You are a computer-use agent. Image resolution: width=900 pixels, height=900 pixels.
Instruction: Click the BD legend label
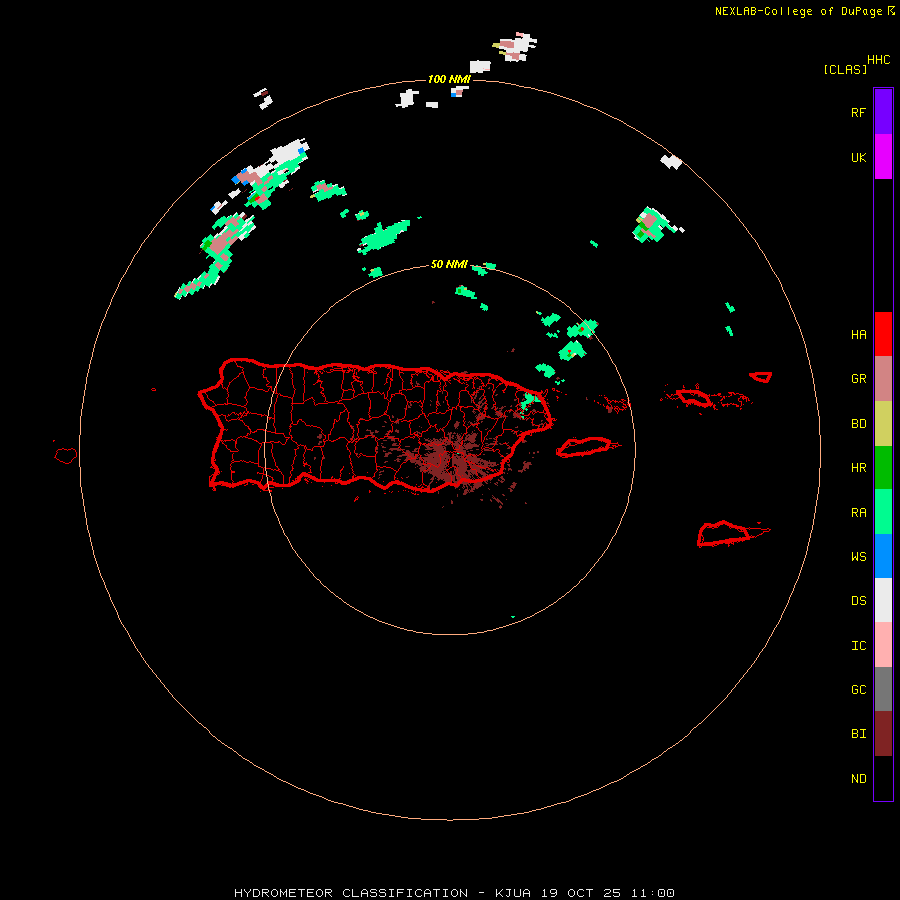(x=858, y=424)
